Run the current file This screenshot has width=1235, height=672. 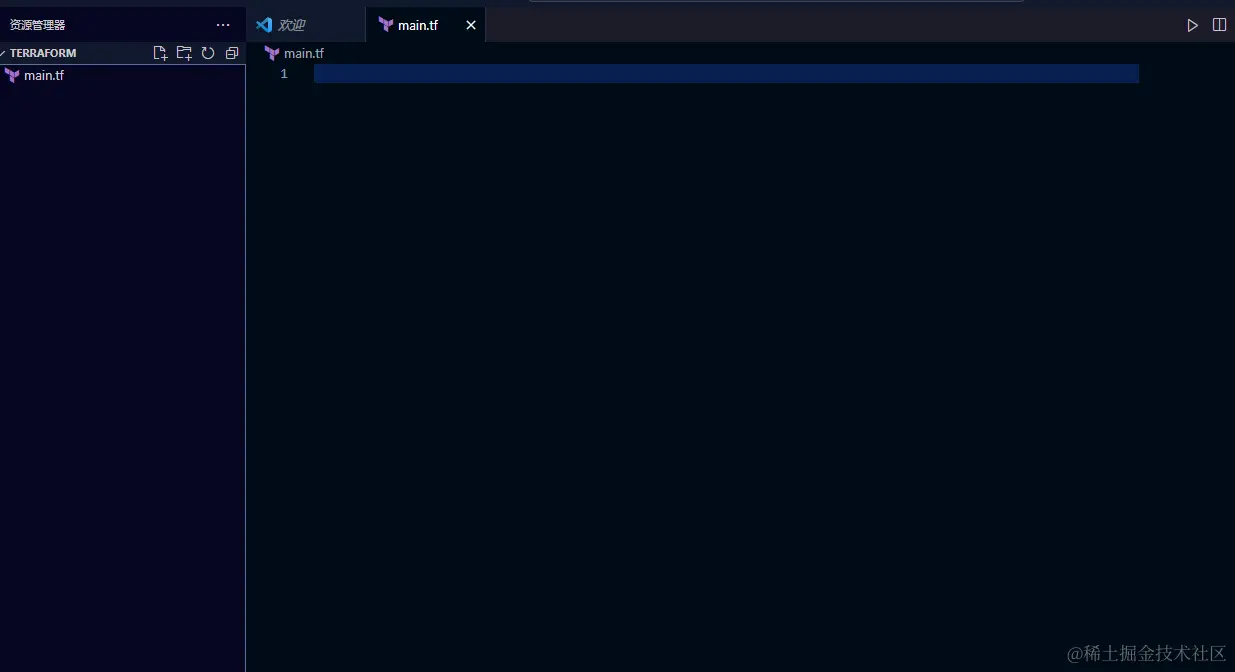coord(1192,25)
